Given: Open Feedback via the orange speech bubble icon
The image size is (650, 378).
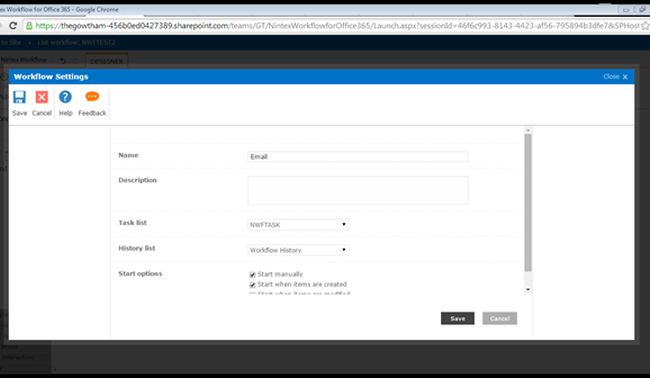Looking at the screenshot, I should click(92, 97).
